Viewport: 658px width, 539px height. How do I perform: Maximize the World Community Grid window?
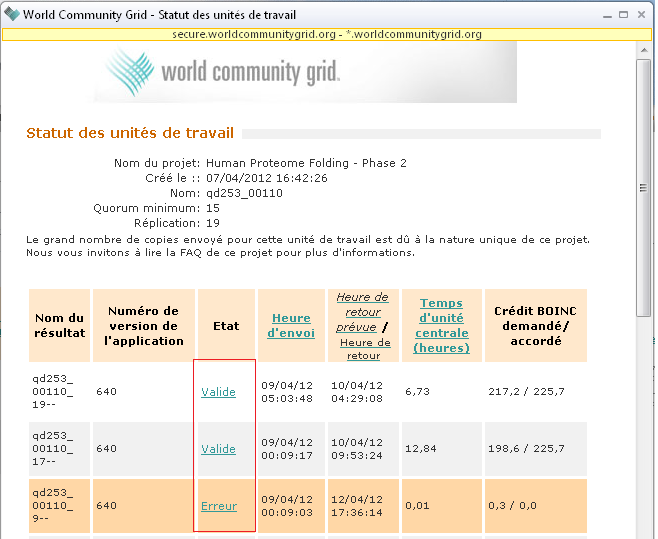click(x=624, y=15)
